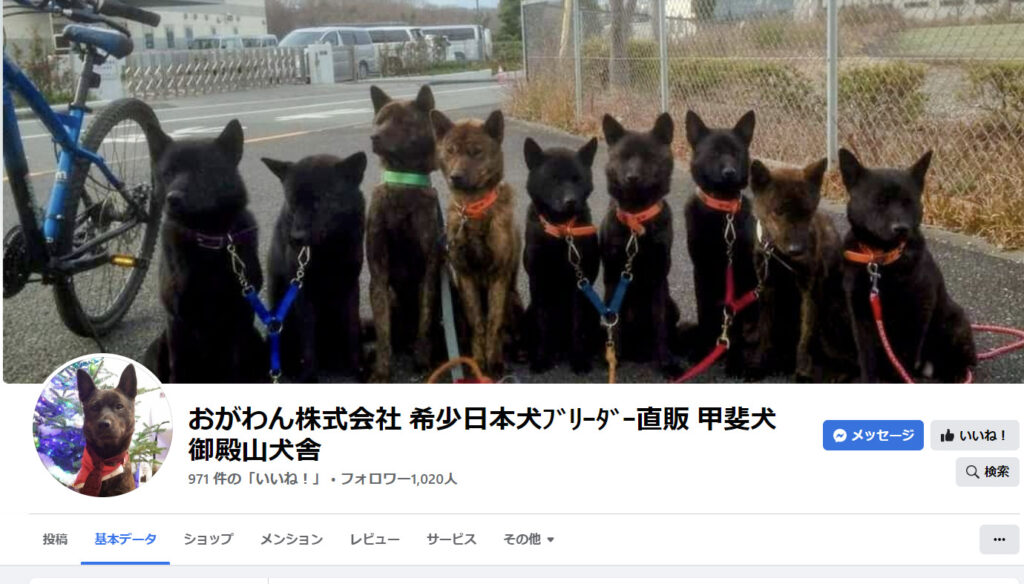Open the cover photo of dogs
The image size is (1024, 584).
coord(513,191)
